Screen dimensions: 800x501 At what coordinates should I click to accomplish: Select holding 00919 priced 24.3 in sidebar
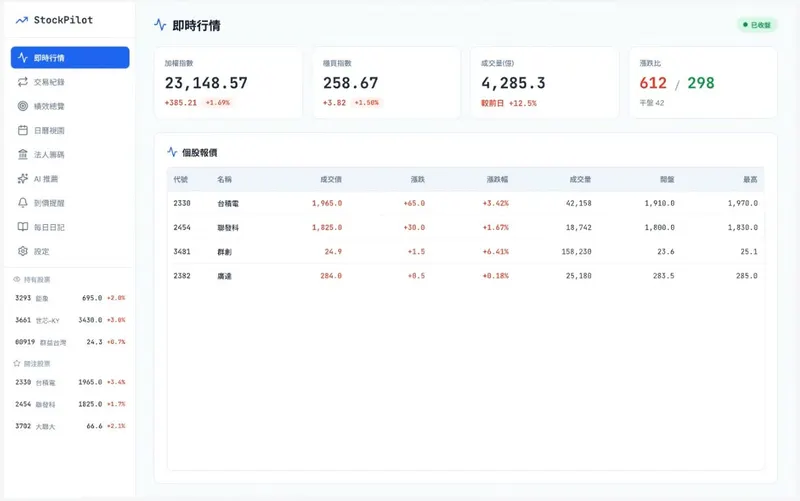[x=70, y=342]
